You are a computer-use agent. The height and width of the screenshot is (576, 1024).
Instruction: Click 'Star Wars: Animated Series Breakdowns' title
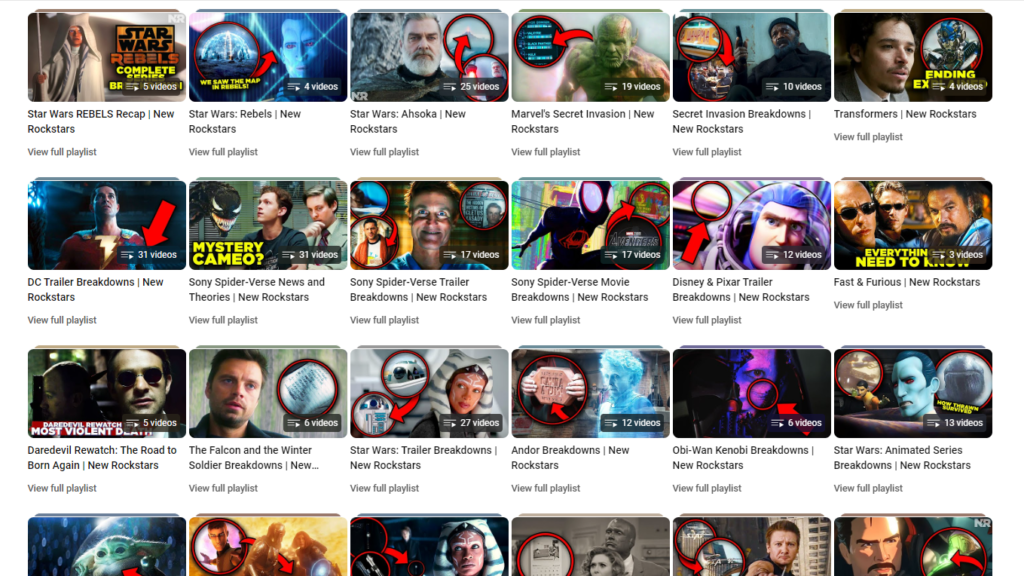click(902, 457)
